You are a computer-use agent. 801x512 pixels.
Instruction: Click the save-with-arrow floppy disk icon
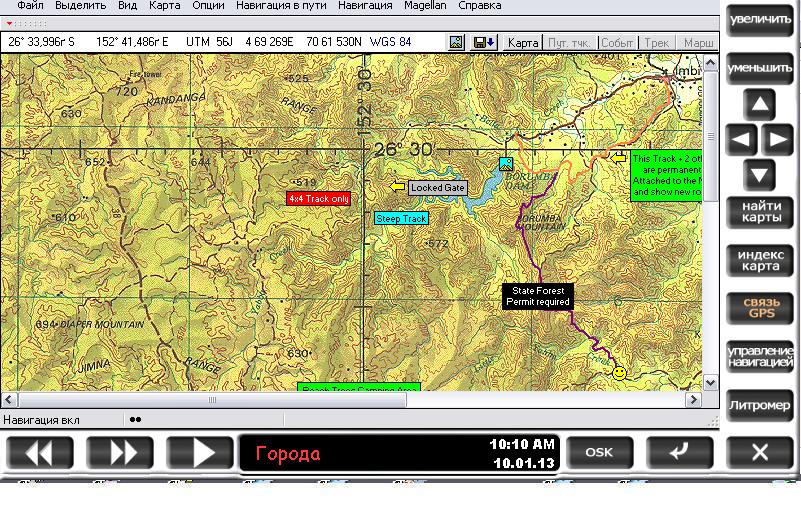tap(483, 42)
